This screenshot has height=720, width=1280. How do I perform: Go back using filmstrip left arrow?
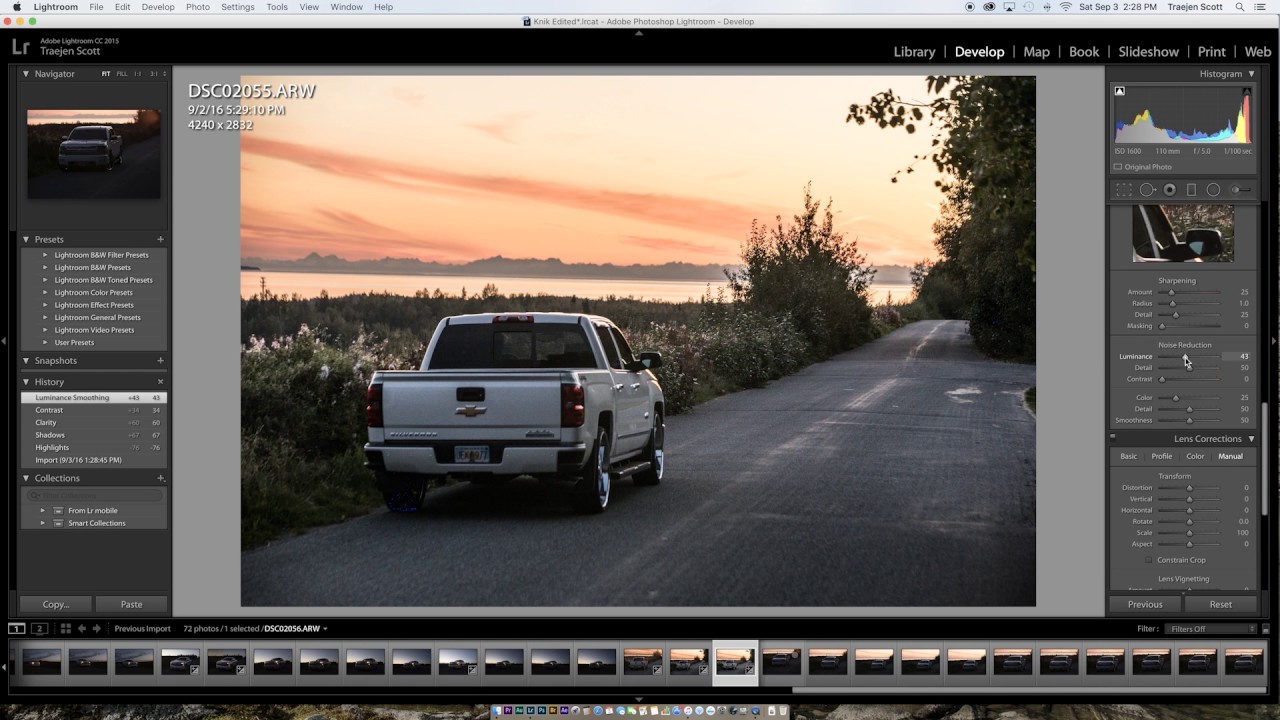pyautogui.click(x=82, y=628)
